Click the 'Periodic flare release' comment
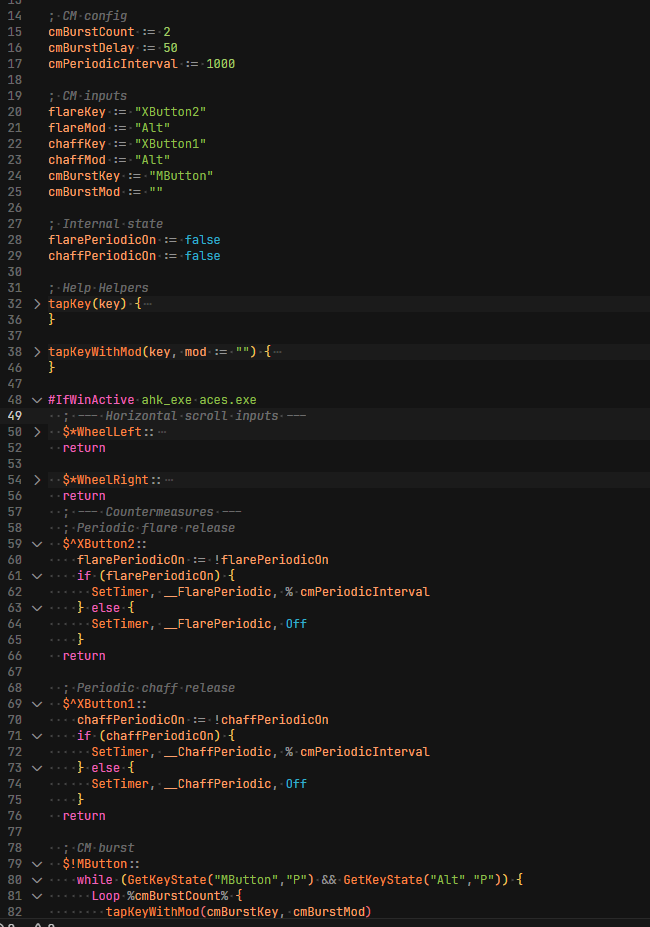This screenshot has height=927, width=650. pos(148,528)
